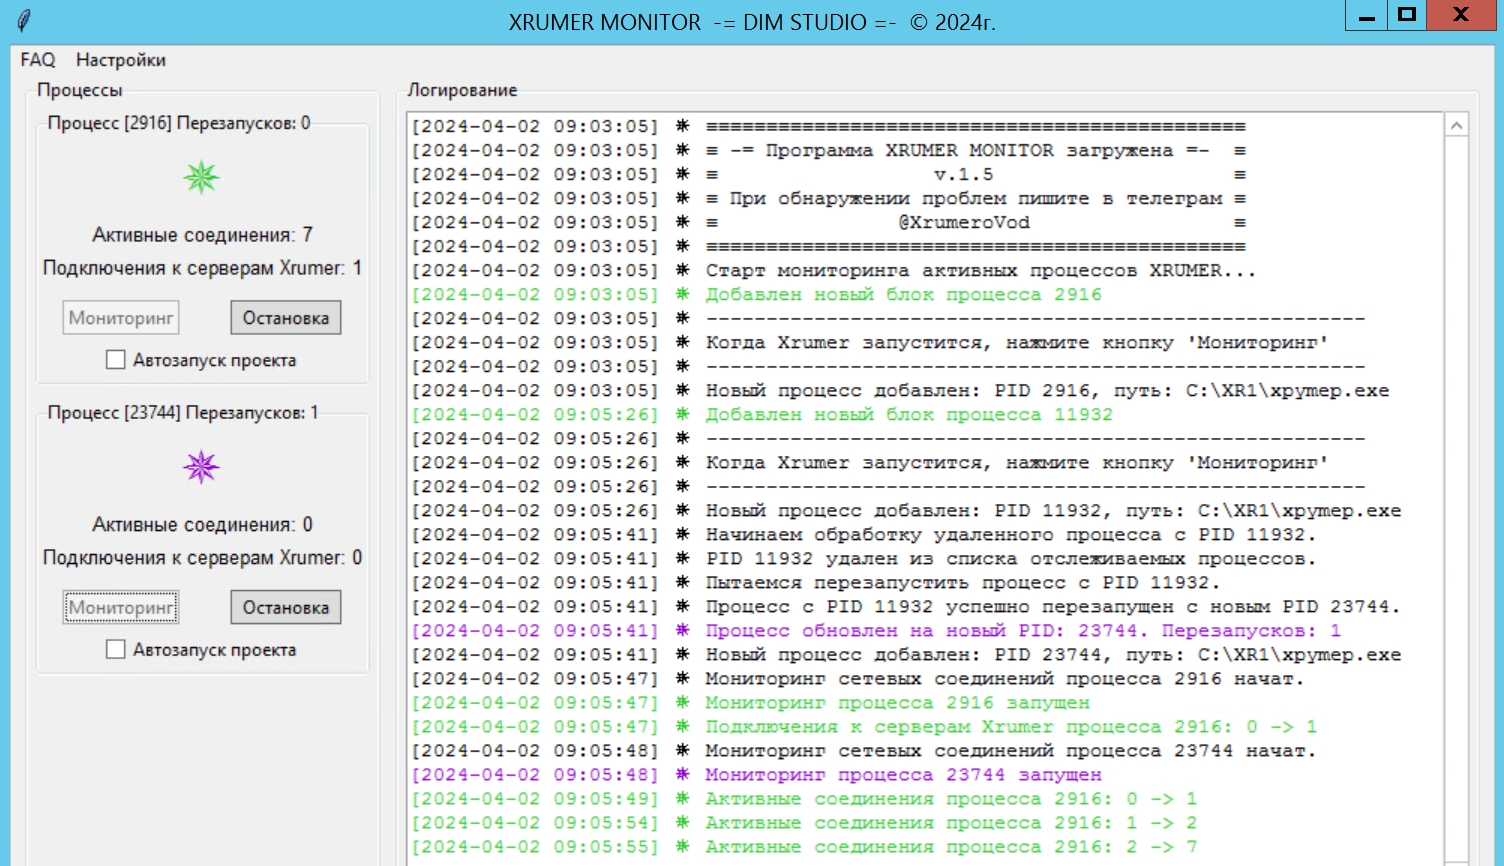Image resolution: width=1504 pixels, height=866 pixels.
Task: Click the 'Процесс [23744] Перезапусков: 1' header
Action: tap(183, 413)
